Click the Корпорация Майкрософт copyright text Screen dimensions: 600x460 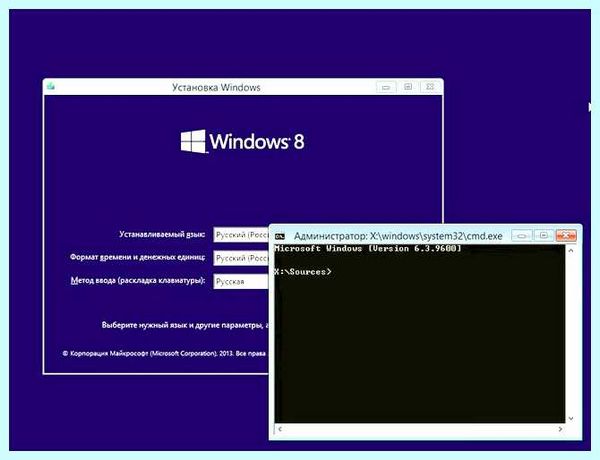point(164,353)
